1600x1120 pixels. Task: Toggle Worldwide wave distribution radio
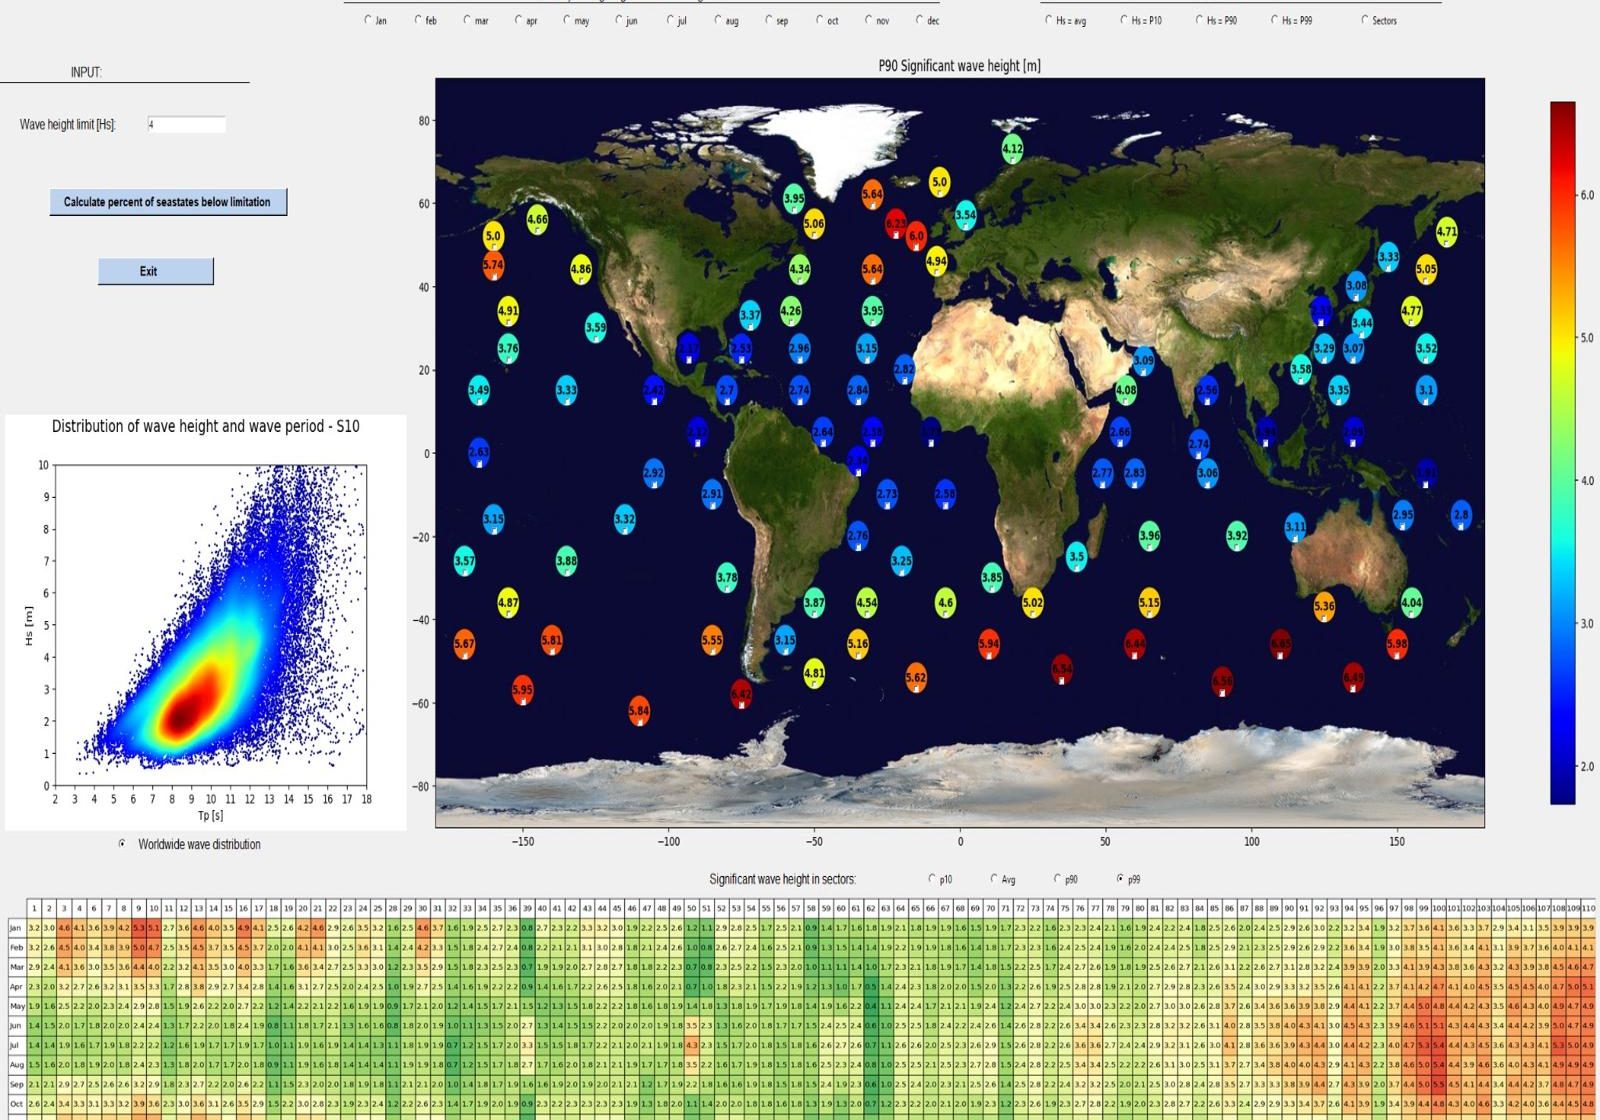coord(122,844)
